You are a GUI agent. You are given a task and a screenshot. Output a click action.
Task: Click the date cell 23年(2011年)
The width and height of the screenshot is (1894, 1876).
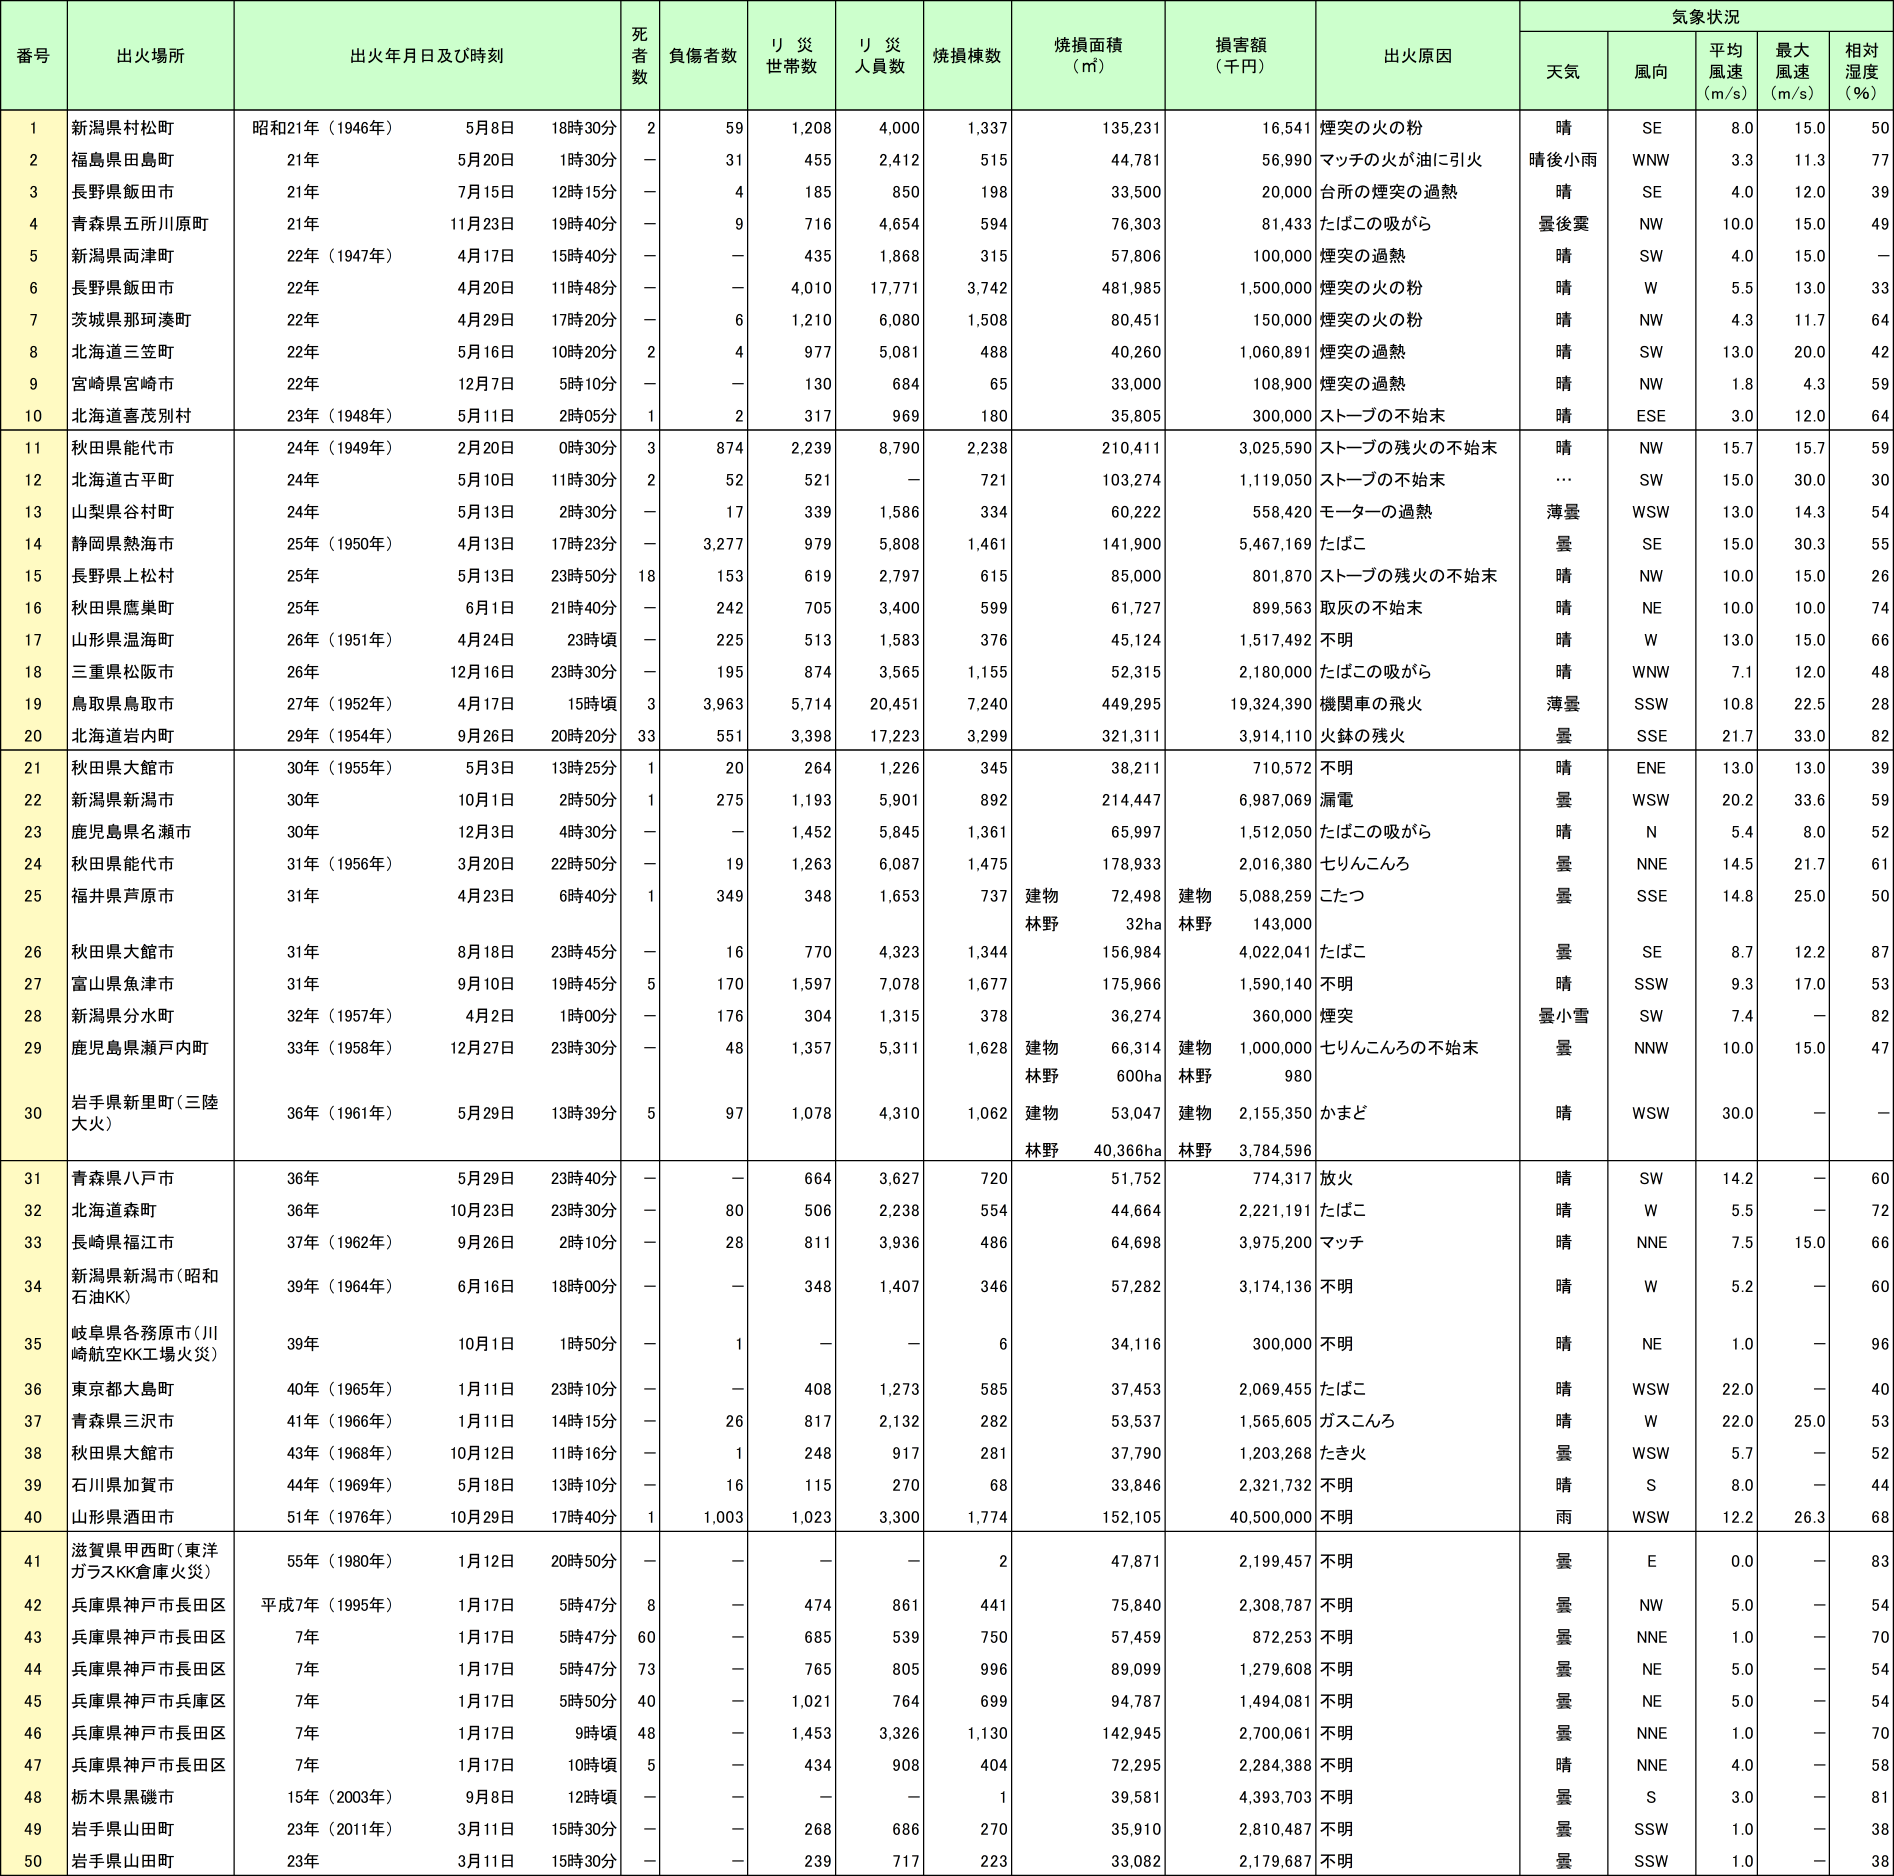pyautogui.click(x=340, y=1829)
